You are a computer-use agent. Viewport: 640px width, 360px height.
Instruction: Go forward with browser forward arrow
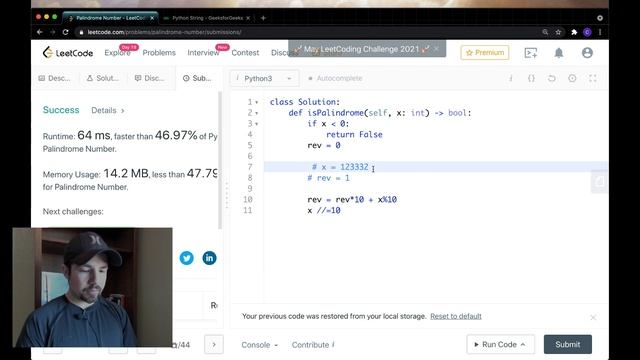53,32
